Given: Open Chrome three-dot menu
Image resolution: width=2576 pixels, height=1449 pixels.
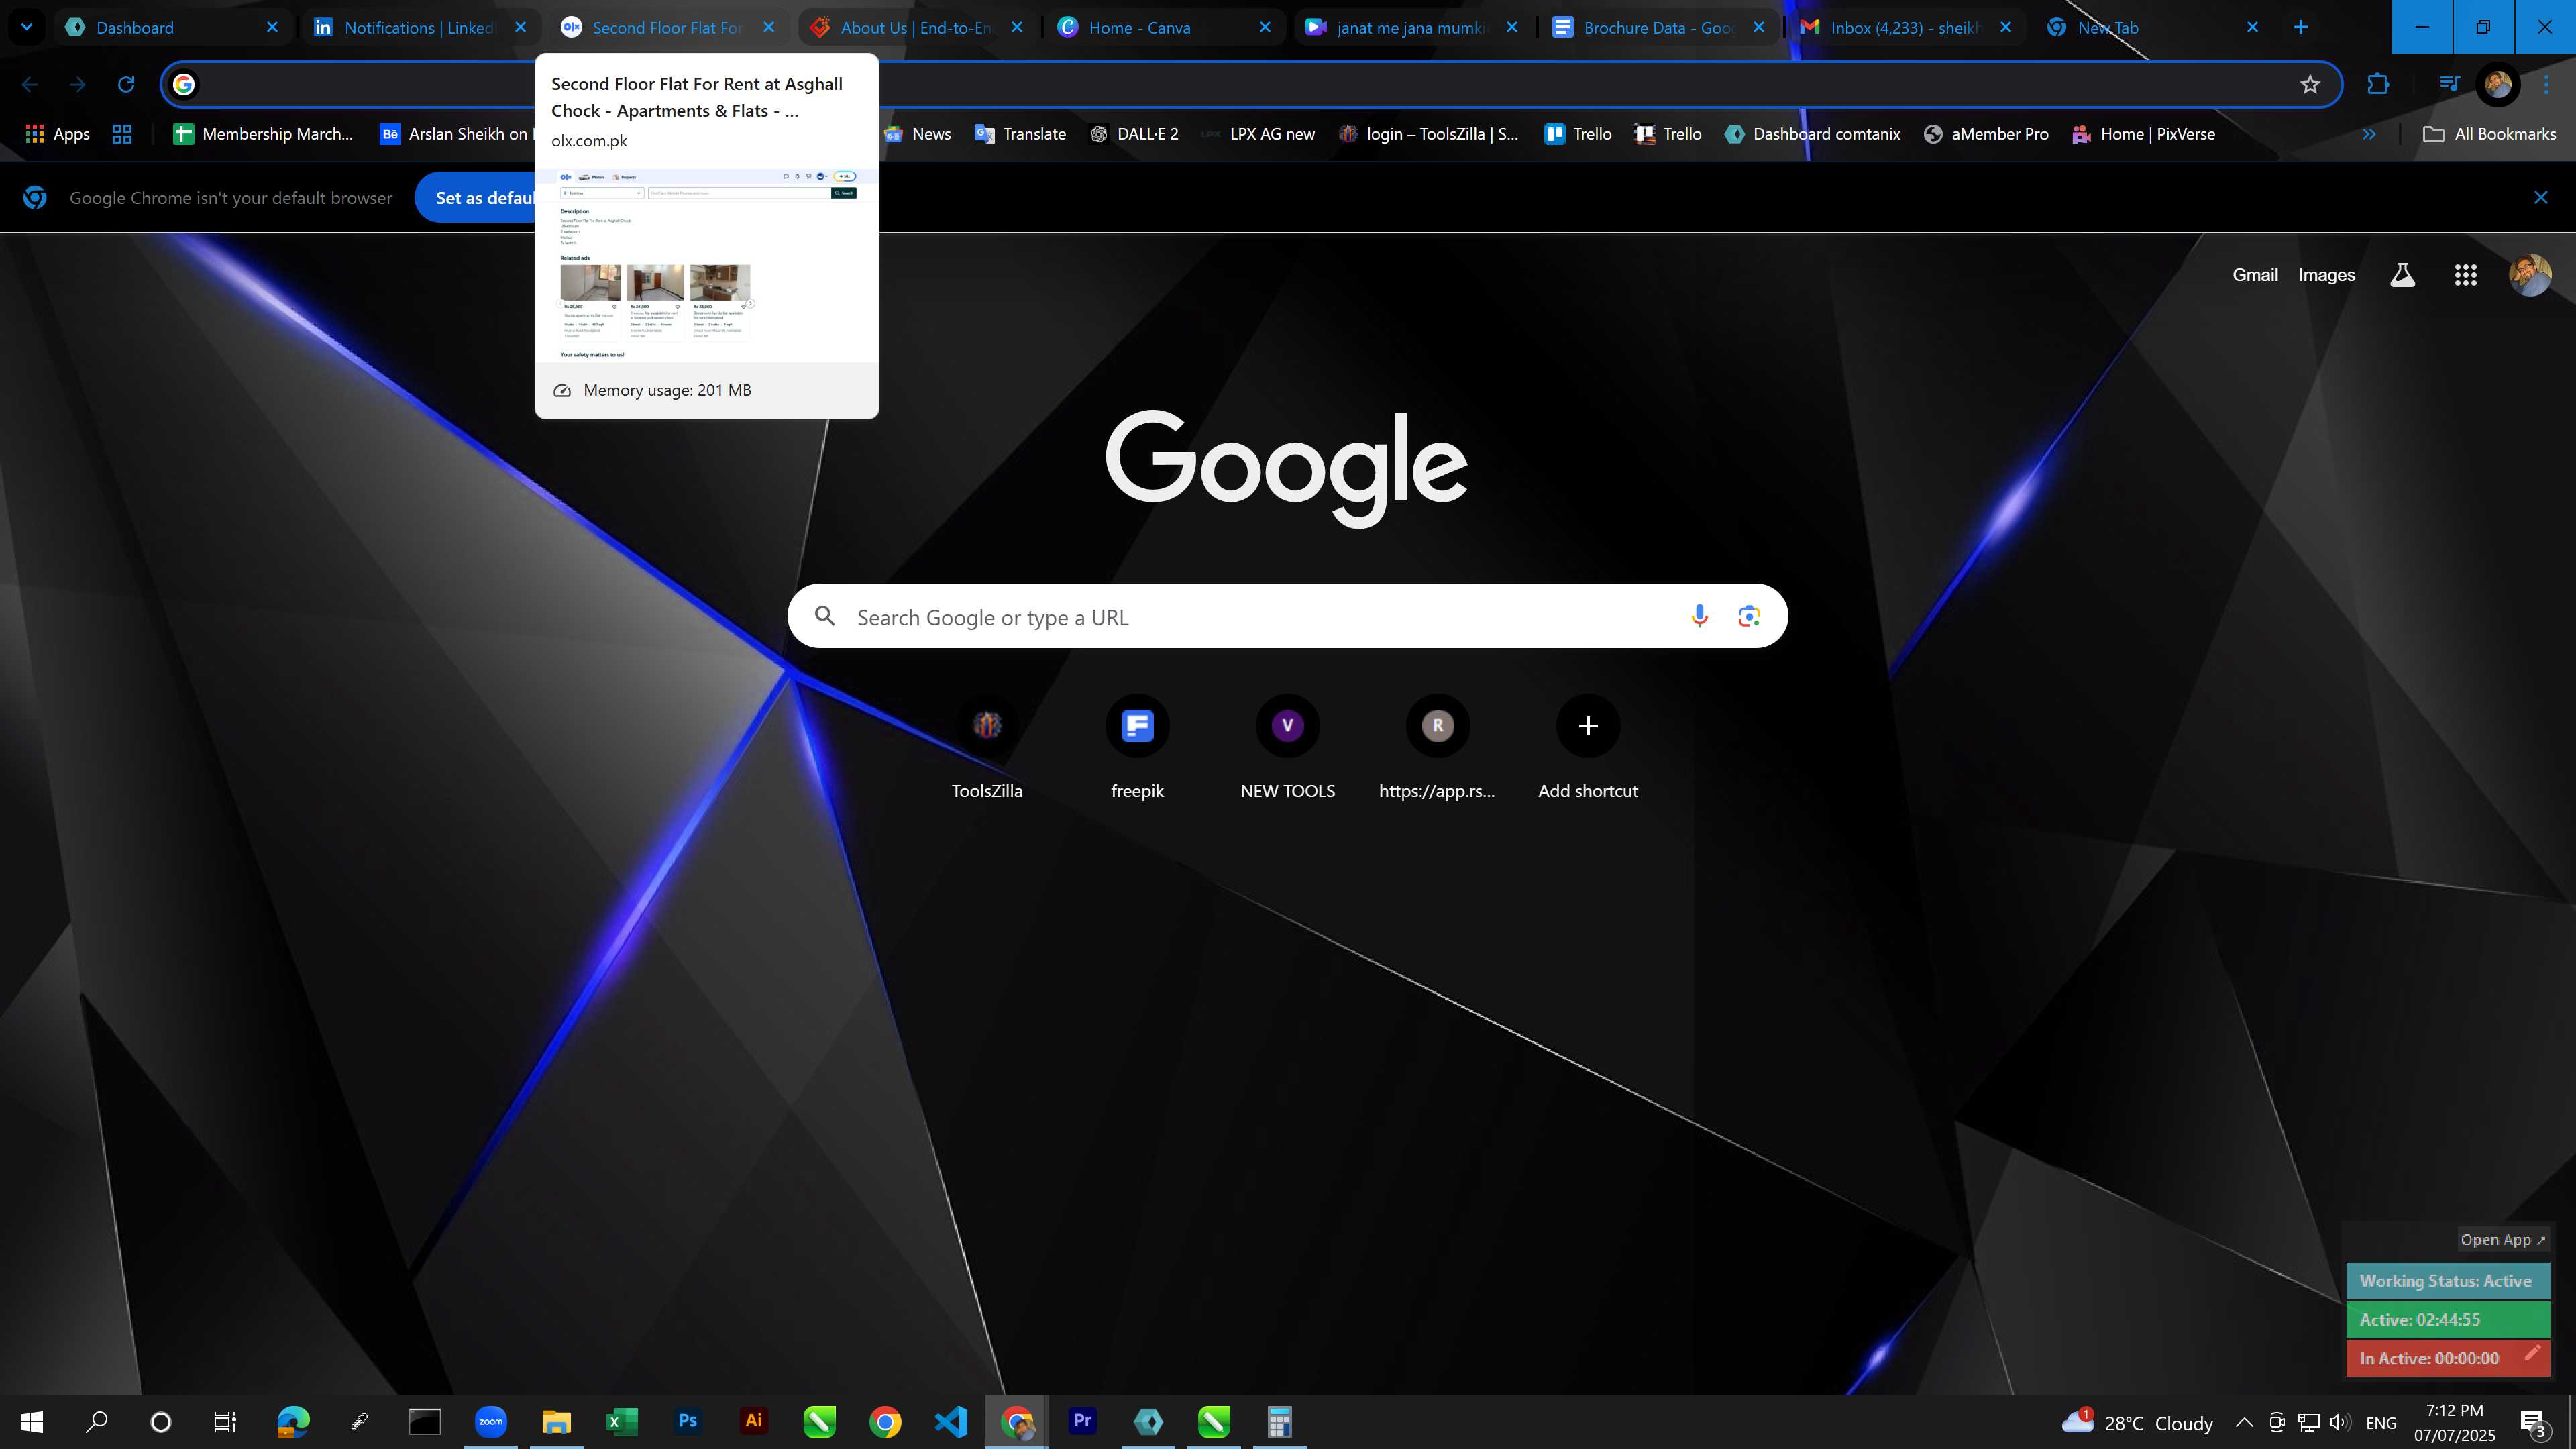Looking at the screenshot, I should tap(2546, 84).
